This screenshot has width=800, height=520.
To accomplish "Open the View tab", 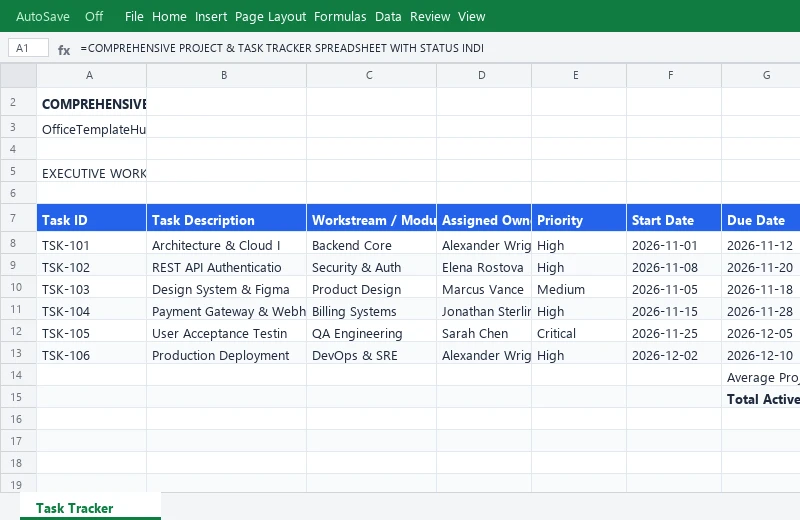I will coord(471,16).
